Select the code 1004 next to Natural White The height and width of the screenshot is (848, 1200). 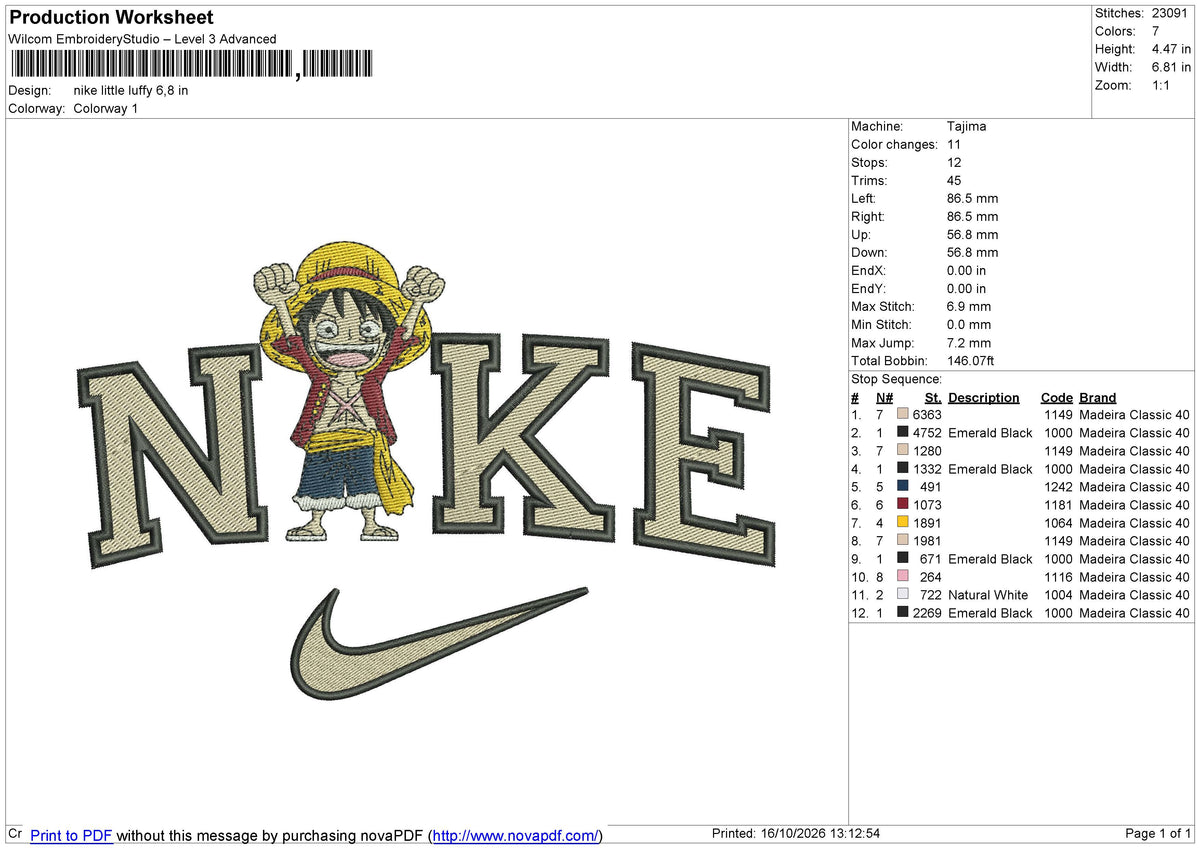[1058, 595]
